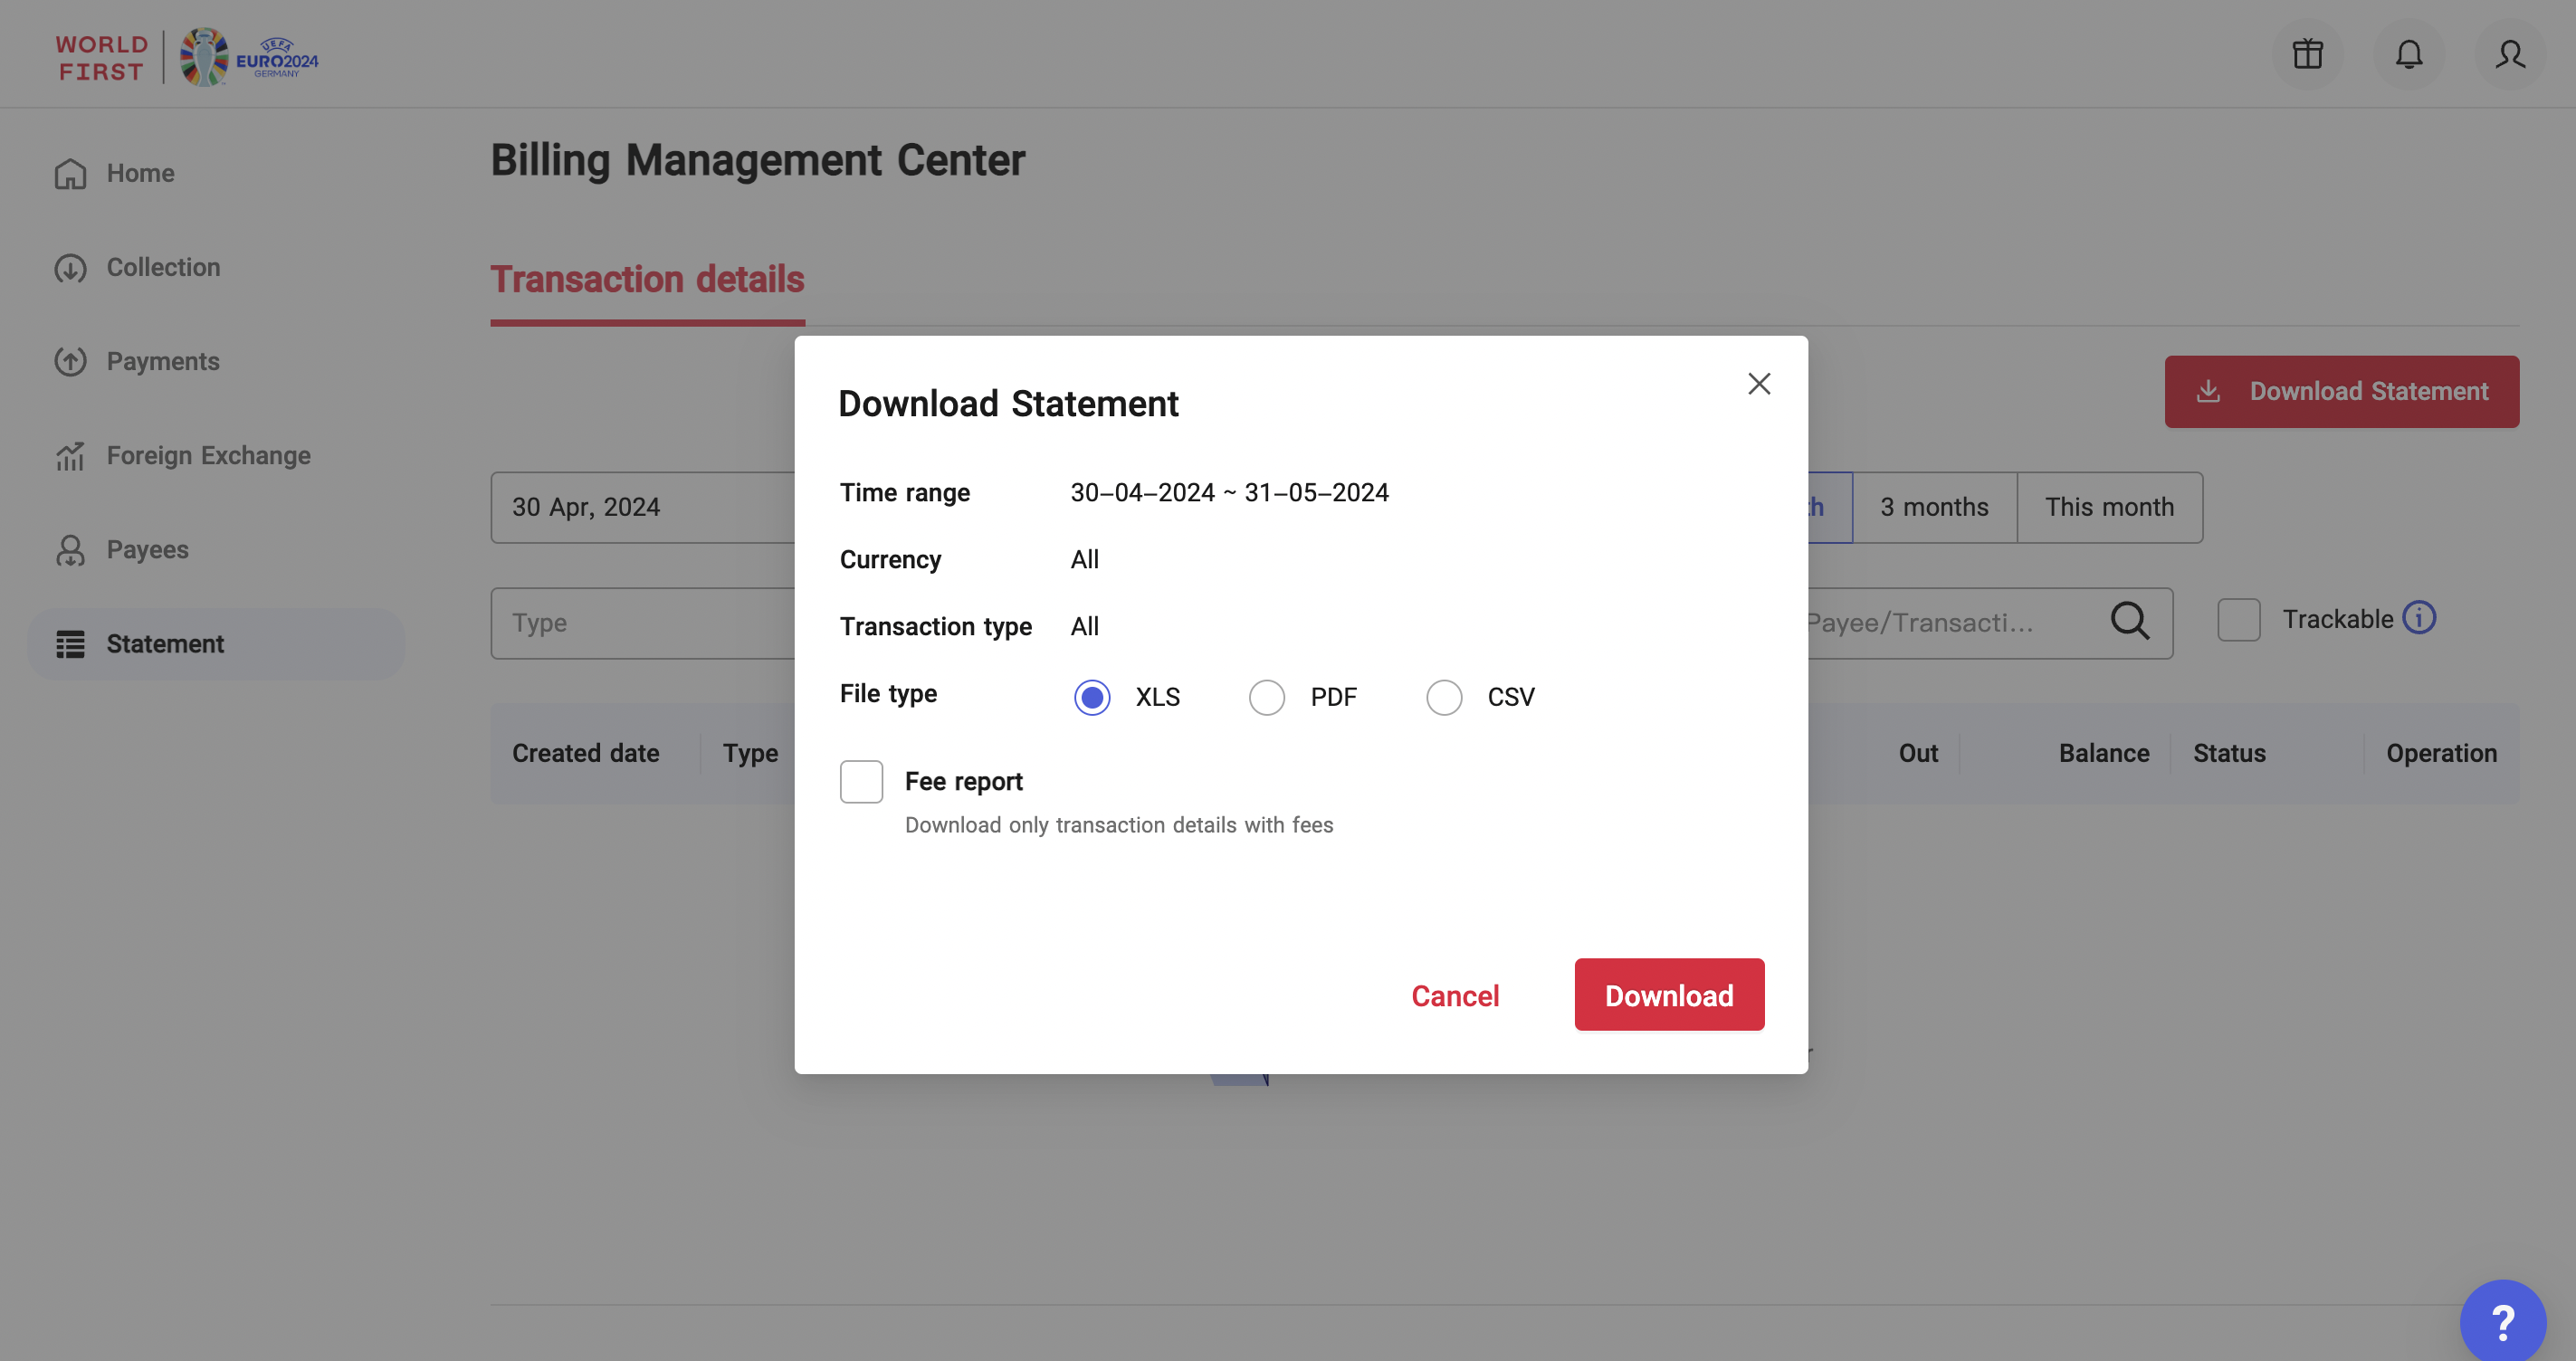This screenshot has height=1361, width=2576.
Task: Select the XLS file type
Action: pyautogui.click(x=1092, y=697)
